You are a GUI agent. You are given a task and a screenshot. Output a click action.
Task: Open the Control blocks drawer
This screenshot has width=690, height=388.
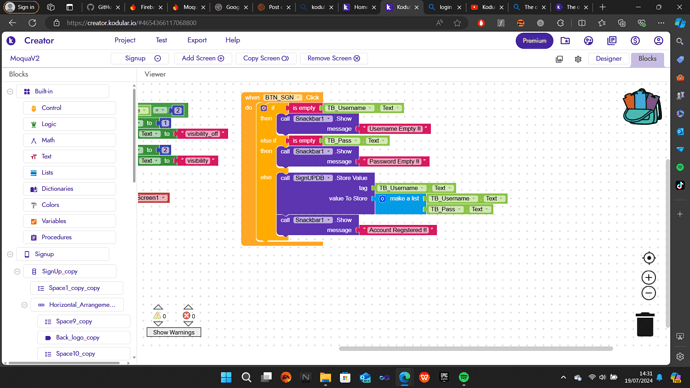[x=70, y=108]
